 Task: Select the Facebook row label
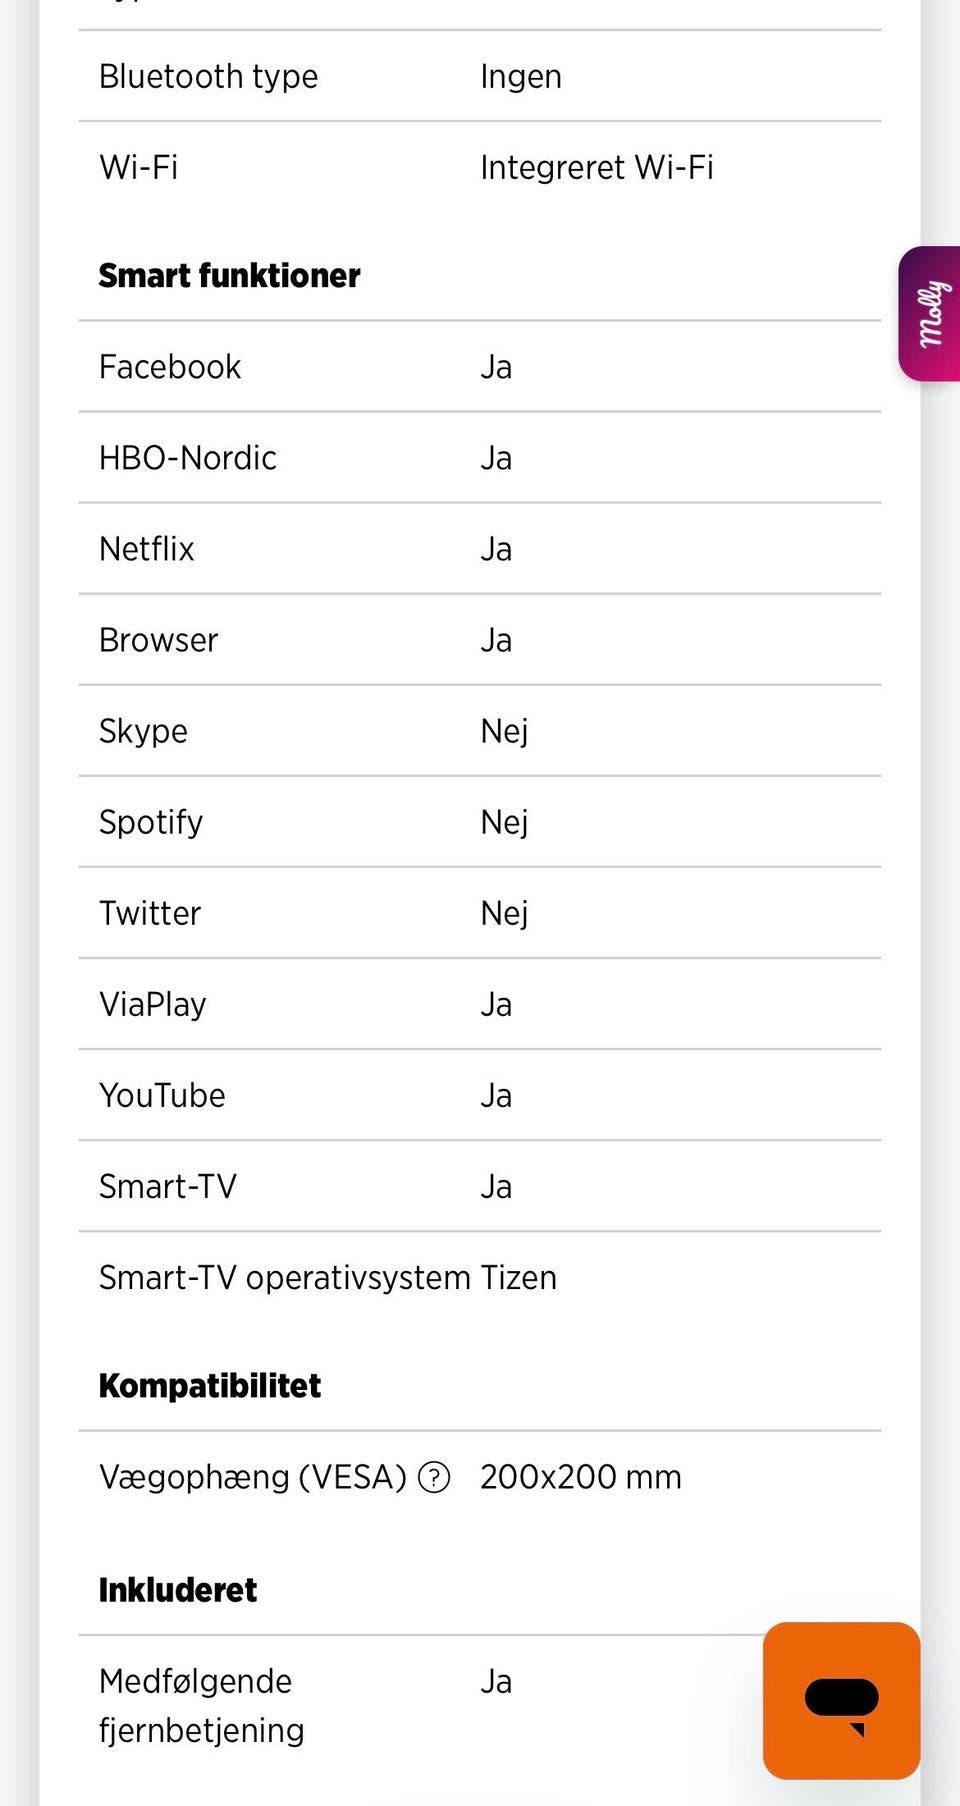170,367
